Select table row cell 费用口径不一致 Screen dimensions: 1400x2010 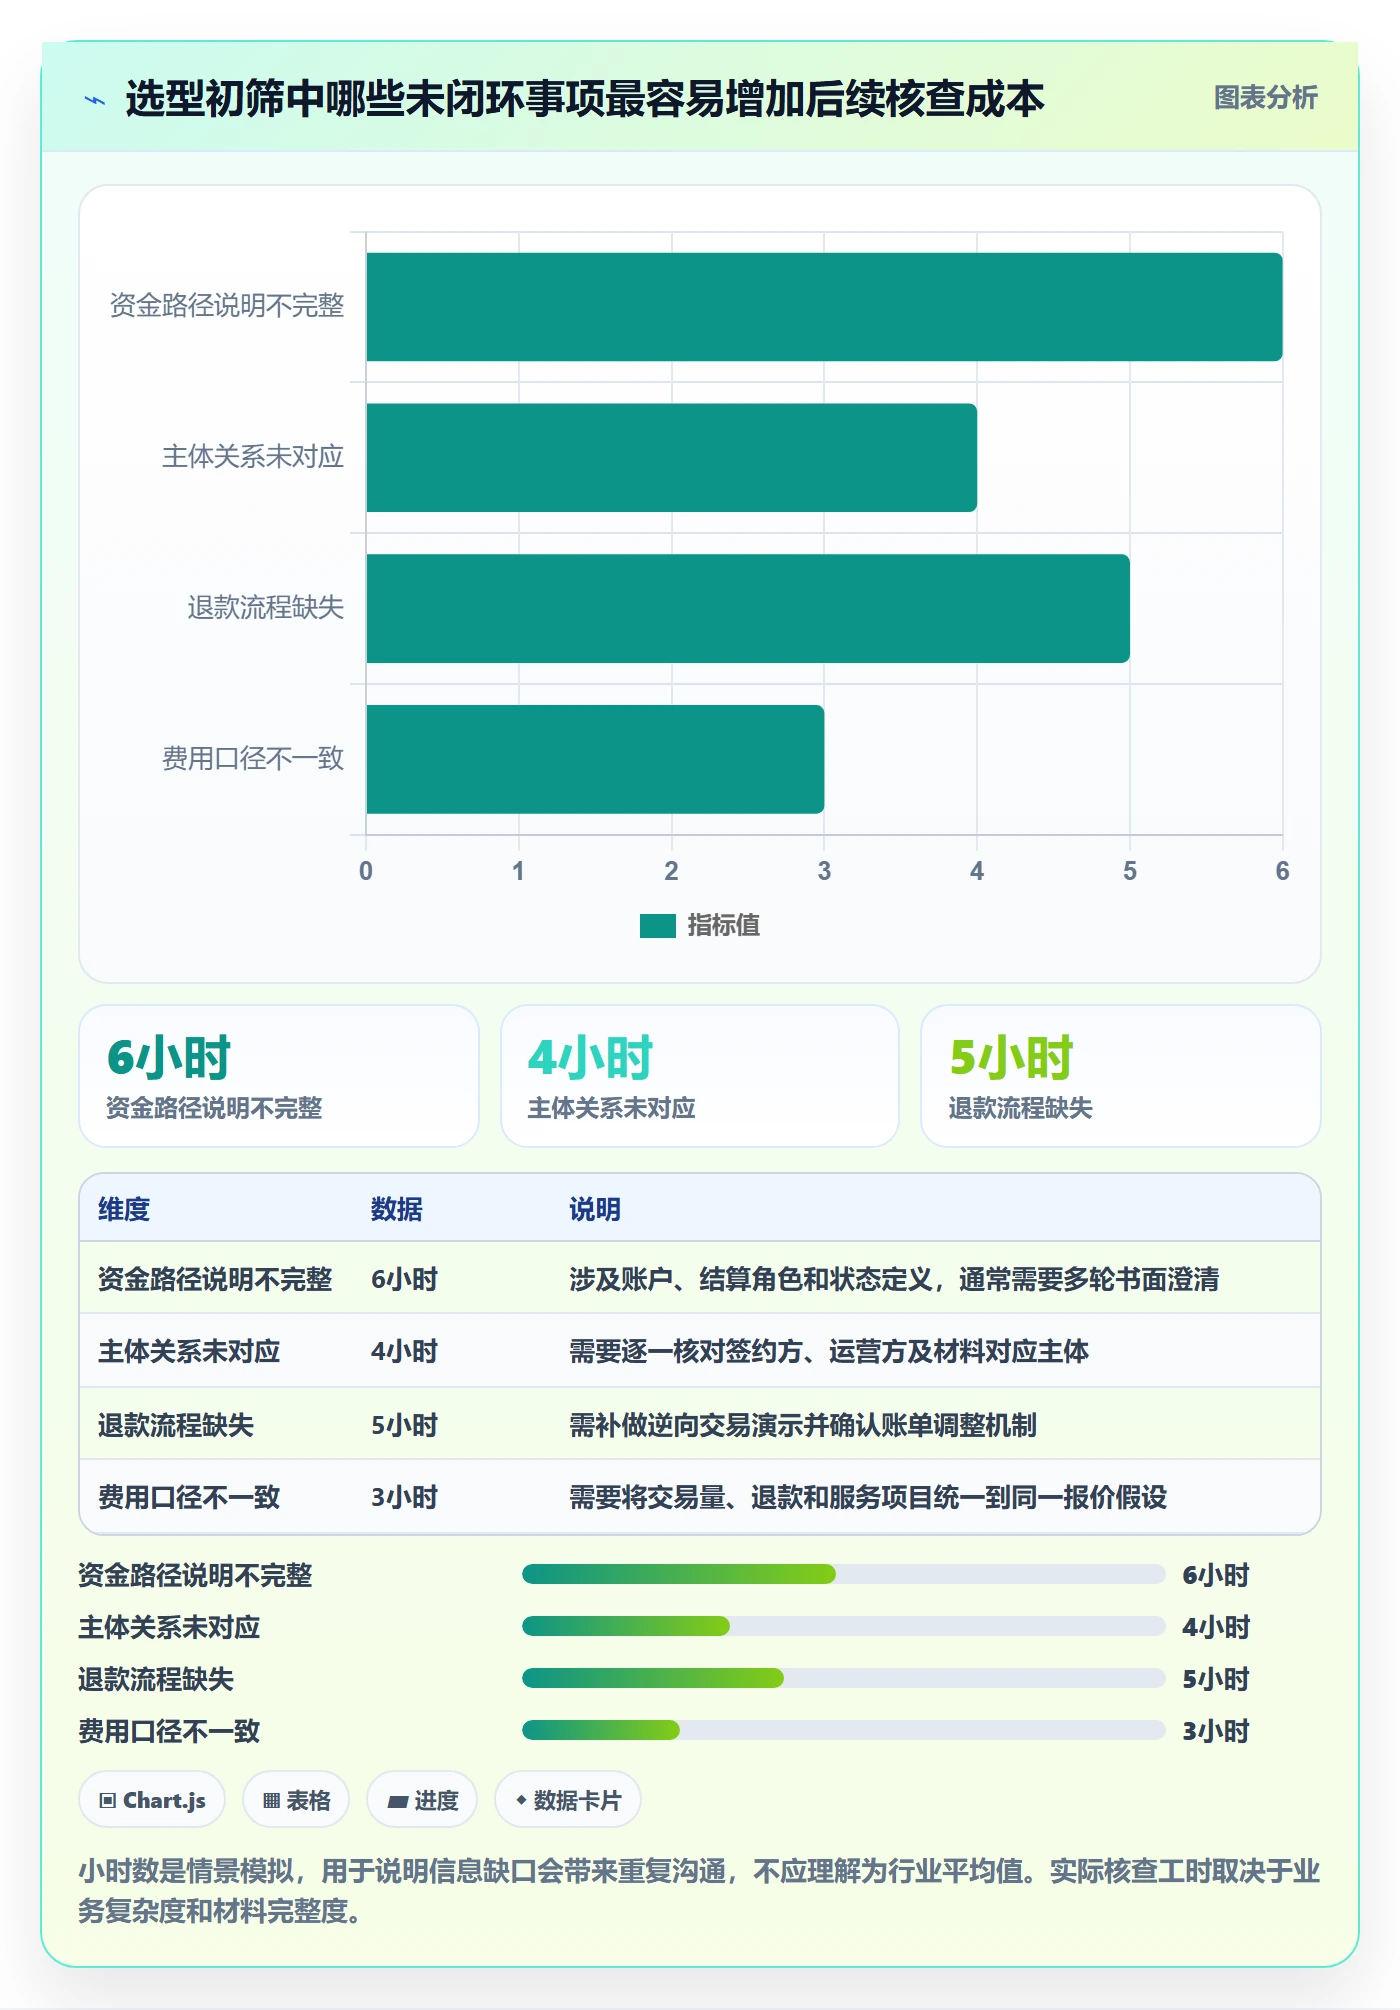(x=189, y=1497)
